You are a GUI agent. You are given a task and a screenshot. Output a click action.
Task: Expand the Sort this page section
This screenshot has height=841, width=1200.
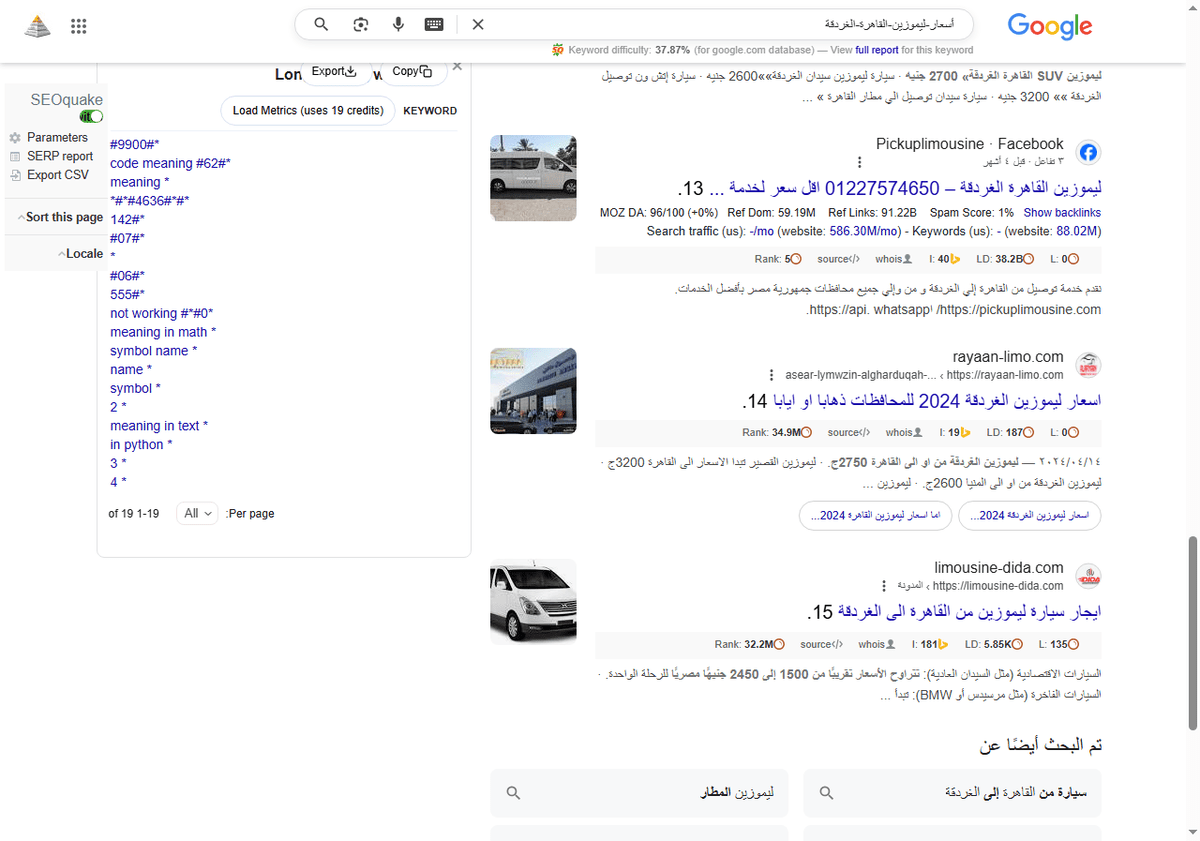(60, 217)
